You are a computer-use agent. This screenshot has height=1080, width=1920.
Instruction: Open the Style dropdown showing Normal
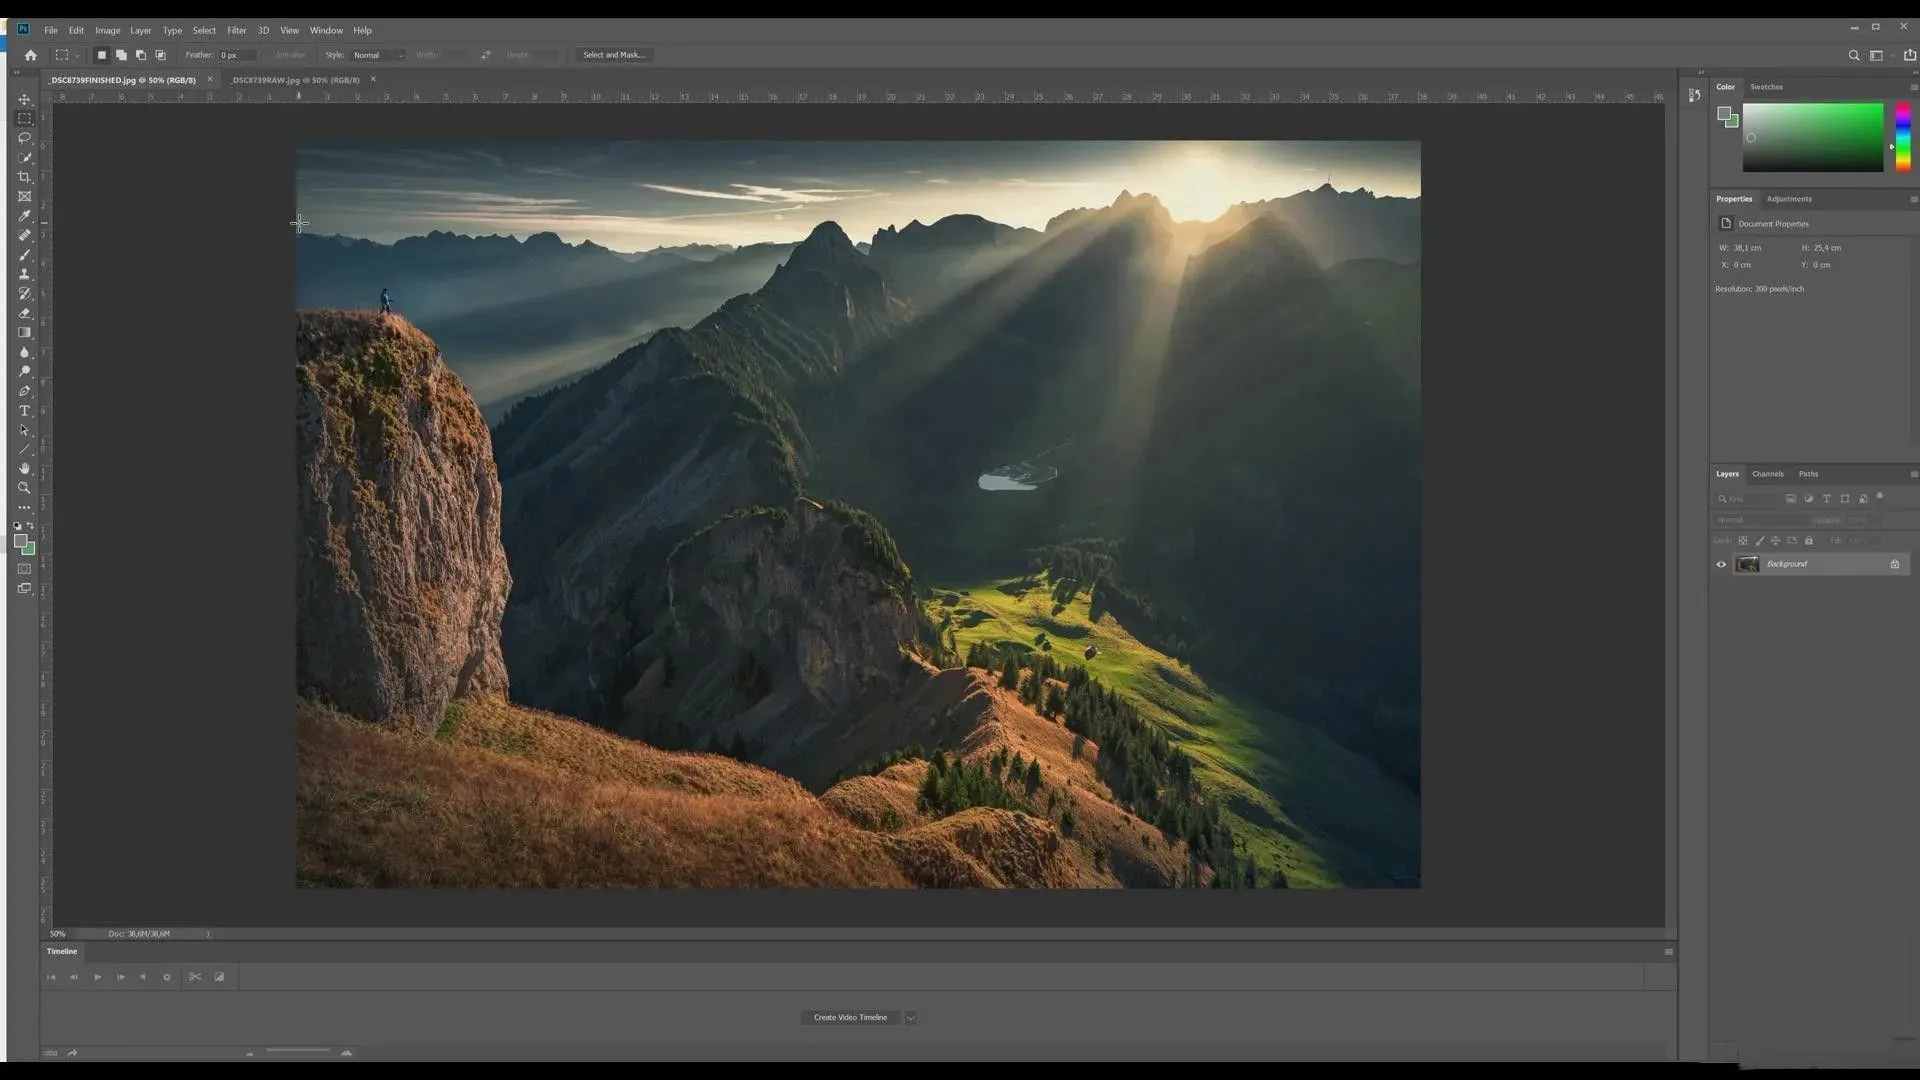click(378, 55)
